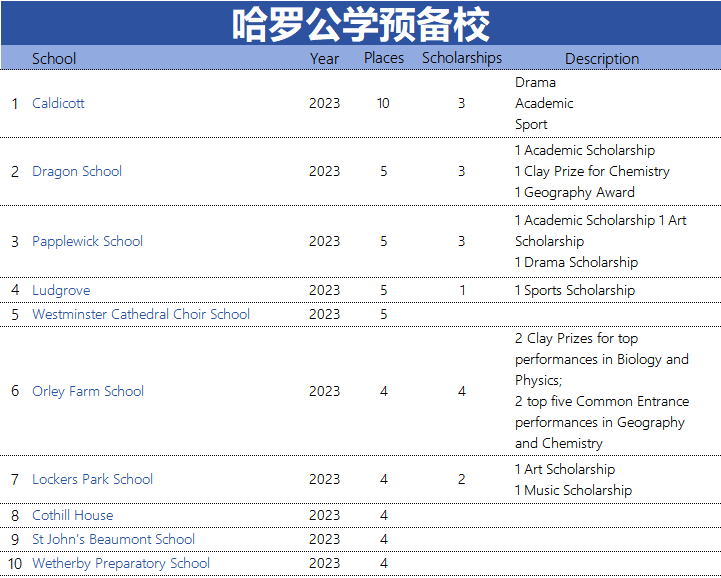Select Caldicott's year cell 2023
Screen dimensions: 721x578
pos(325,103)
